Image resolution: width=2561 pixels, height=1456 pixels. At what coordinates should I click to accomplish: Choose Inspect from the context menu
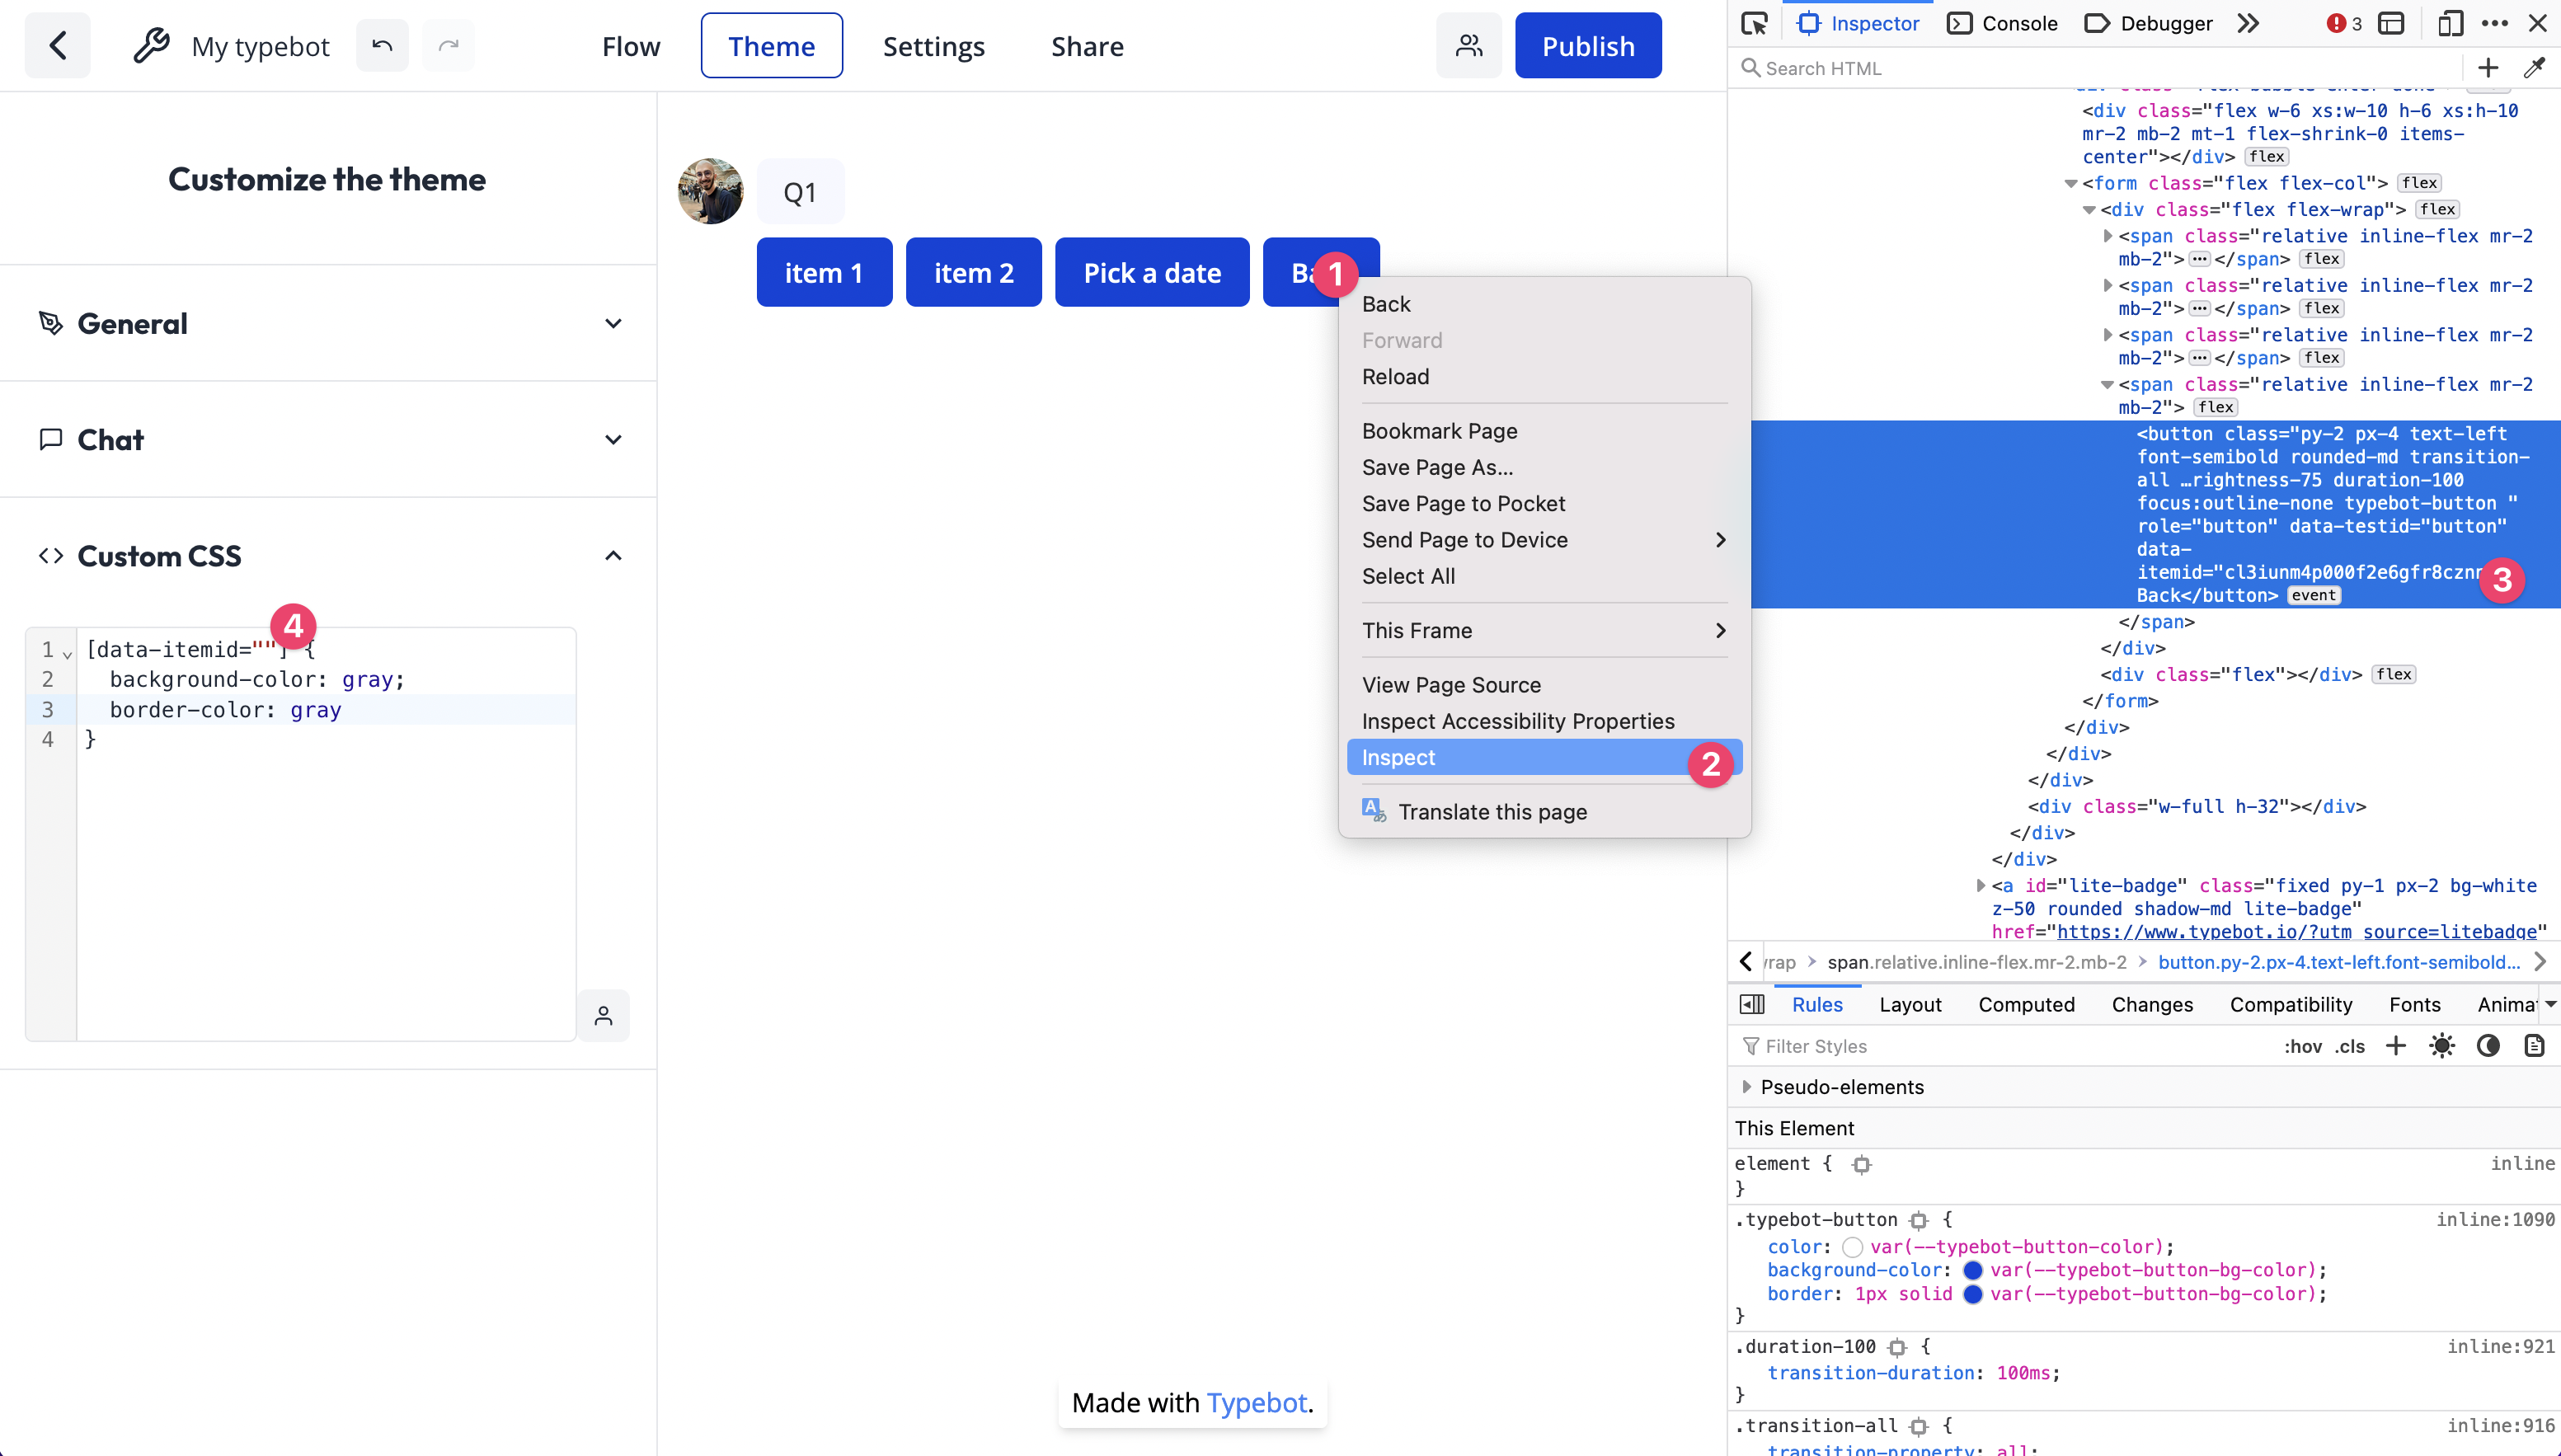[1398, 758]
